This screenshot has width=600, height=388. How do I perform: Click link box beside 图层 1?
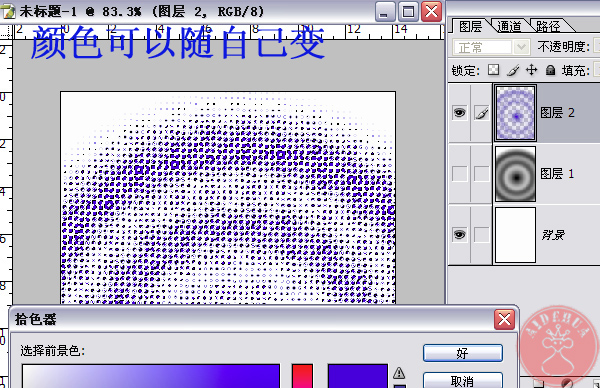[x=481, y=174]
